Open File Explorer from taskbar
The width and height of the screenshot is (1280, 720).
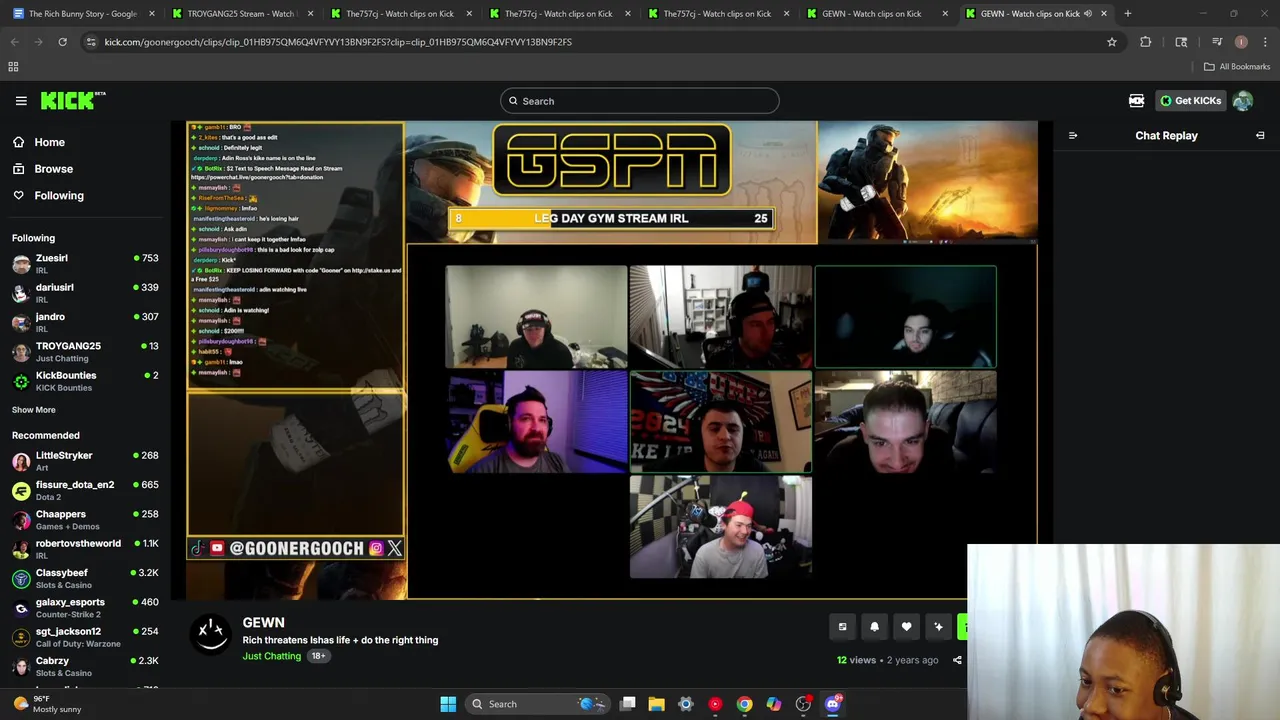tap(657, 704)
